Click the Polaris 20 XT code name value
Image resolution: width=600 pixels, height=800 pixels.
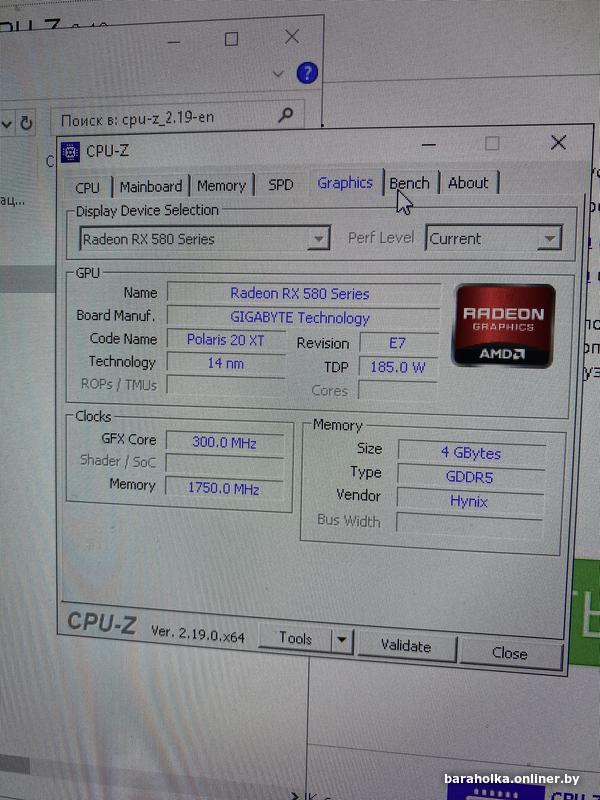point(226,340)
